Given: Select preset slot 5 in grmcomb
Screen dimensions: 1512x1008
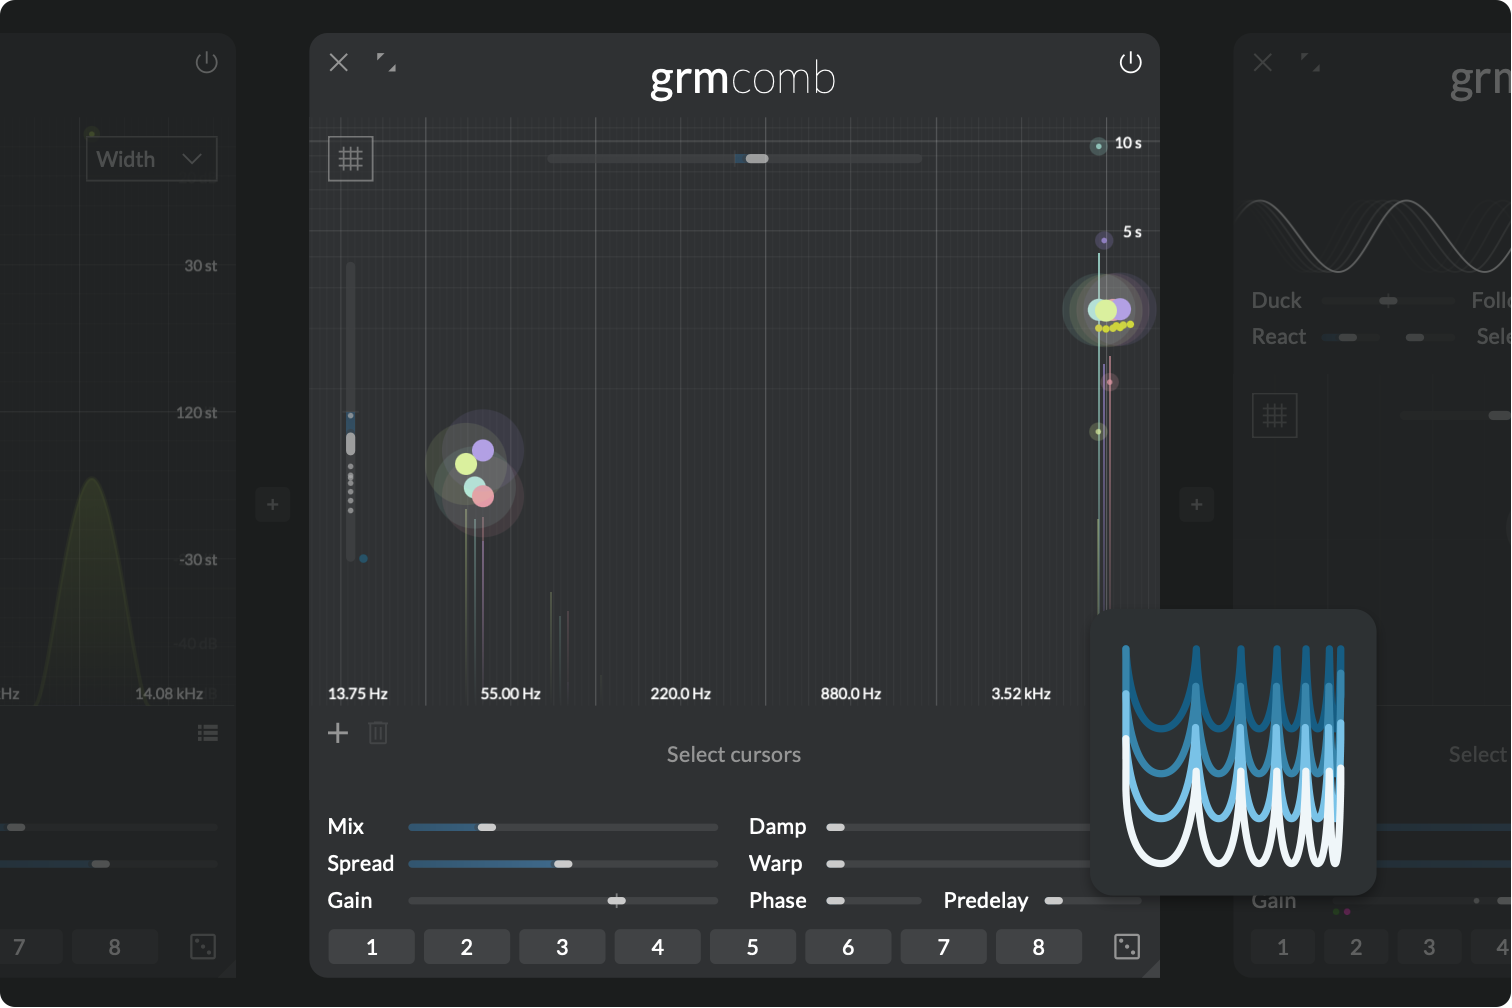Looking at the screenshot, I should (x=752, y=947).
